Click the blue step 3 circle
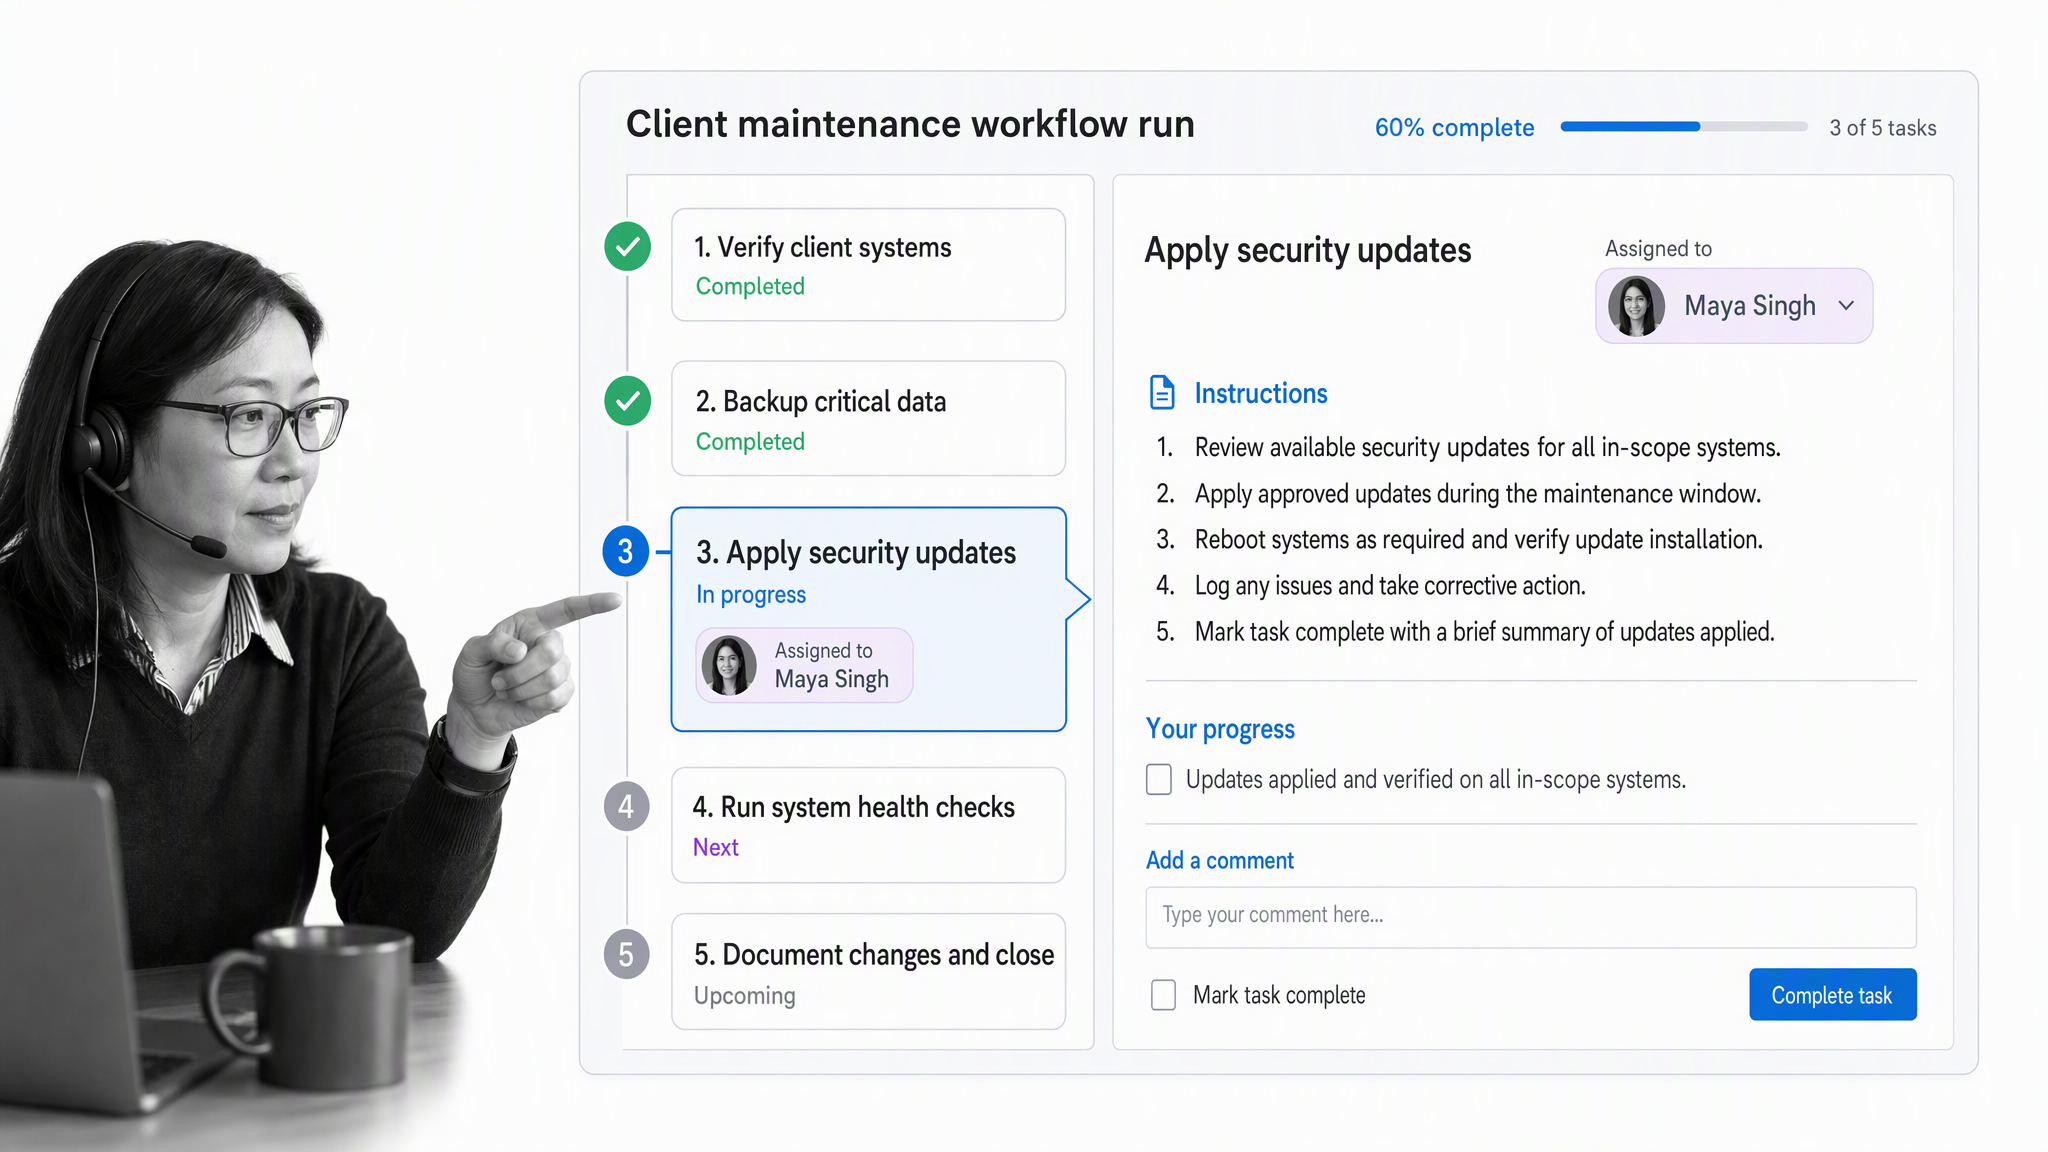Viewport: 2048px width, 1152px height. coord(626,551)
